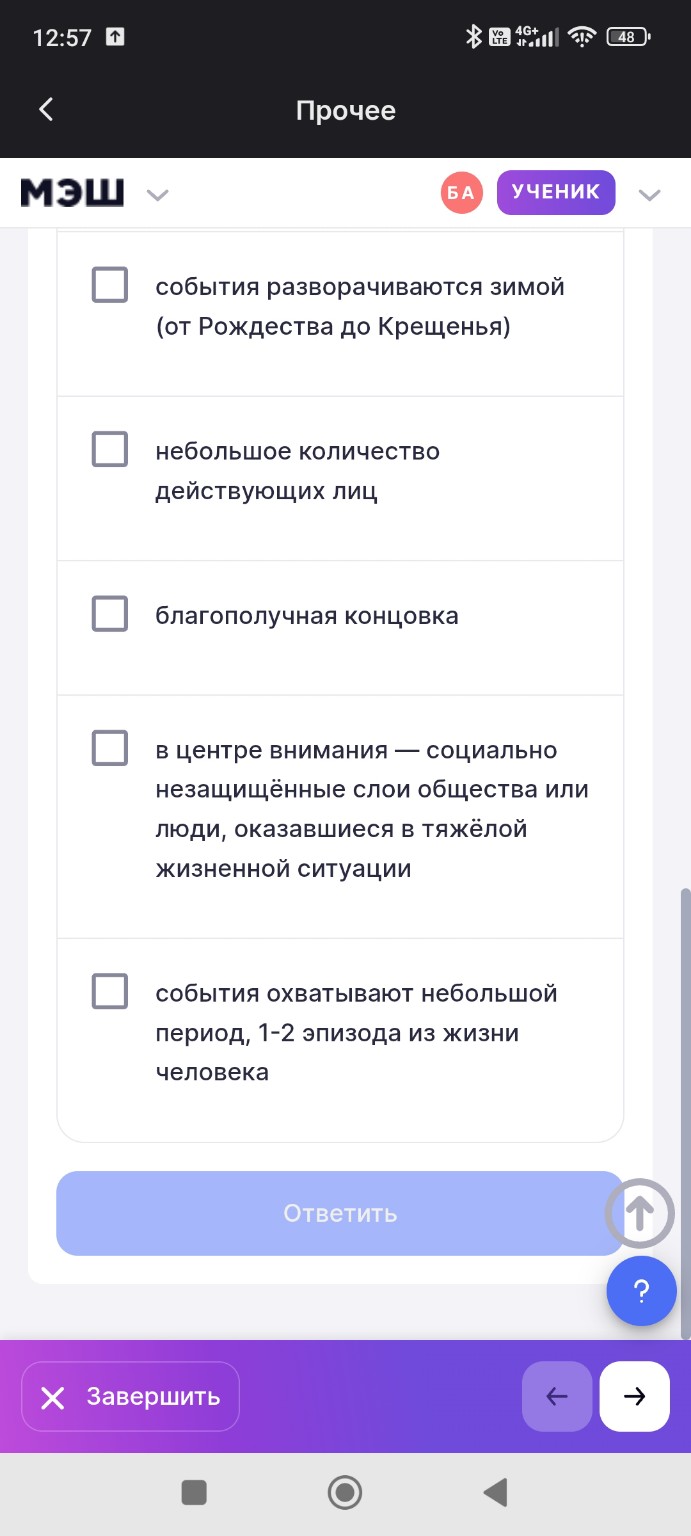The width and height of the screenshot is (691, 1536).
Task: Tap the forward navigation arrow
Action: [x=634, y=1396]
